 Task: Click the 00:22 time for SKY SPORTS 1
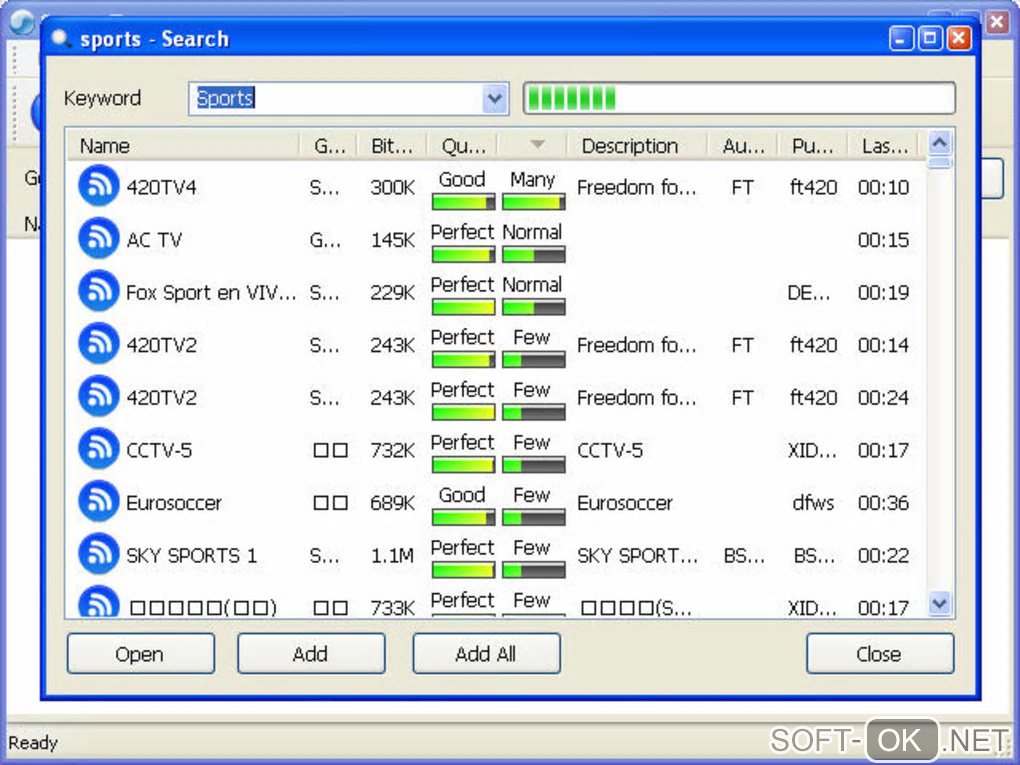coord(883,556)
